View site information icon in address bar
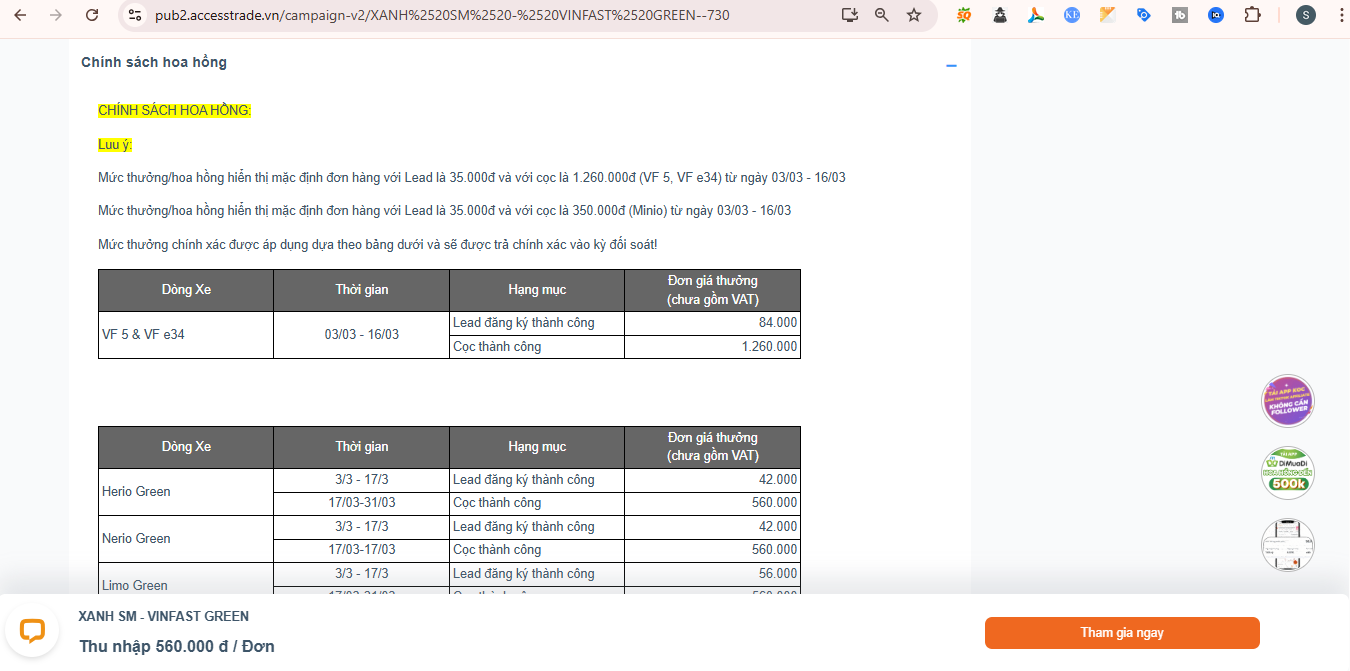 (x=136, y=15)
